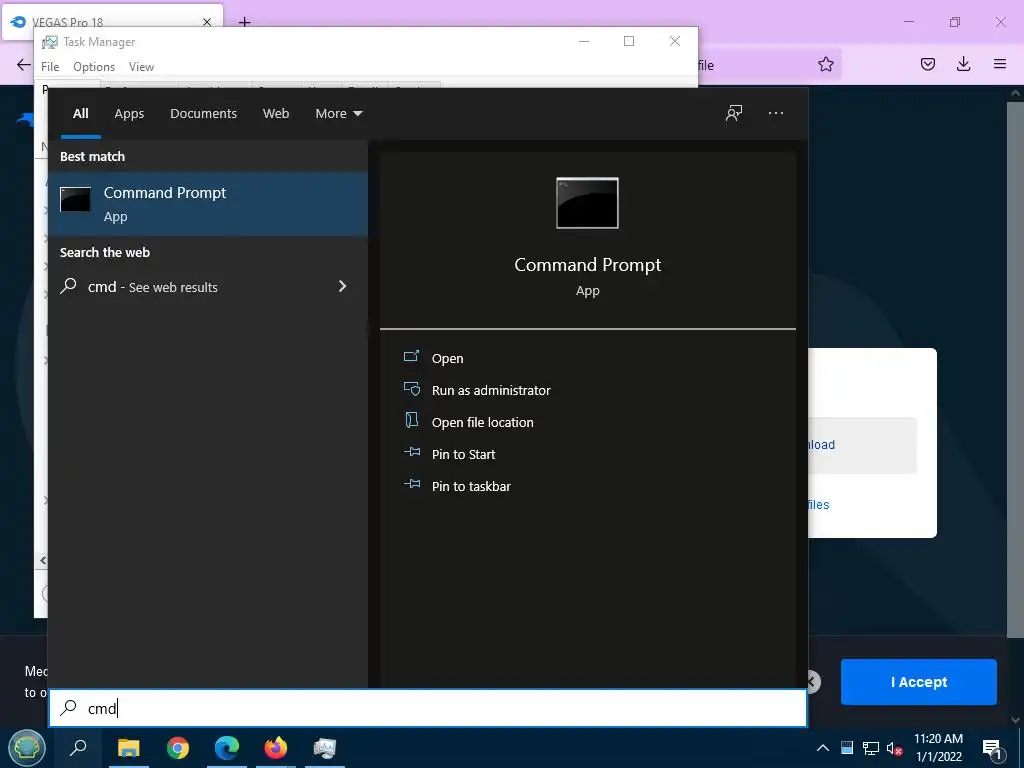Viewport: 1024px width, 768px height.
Task: Open the search options ellipsis menu
Action: pyautogui.click(x=776, y=113)
